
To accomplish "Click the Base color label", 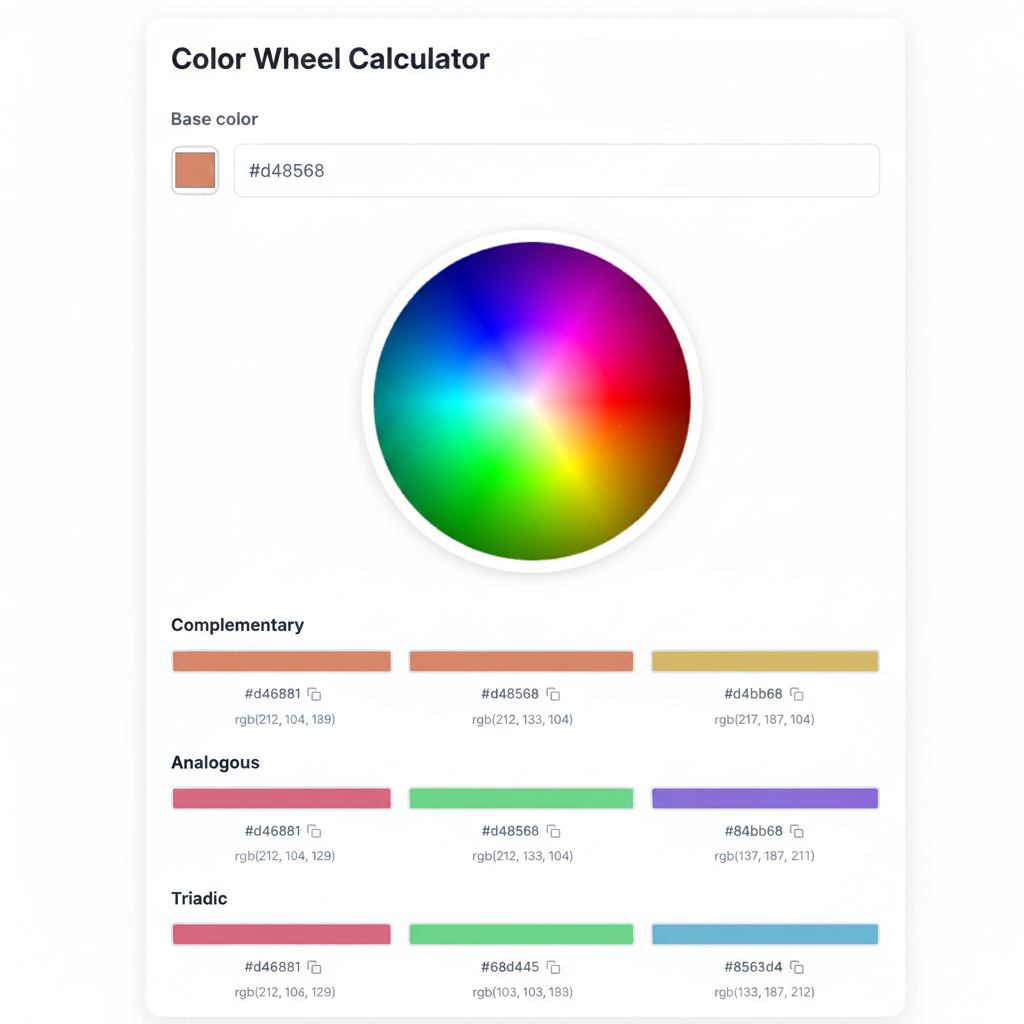I will (x=214, y=119).
